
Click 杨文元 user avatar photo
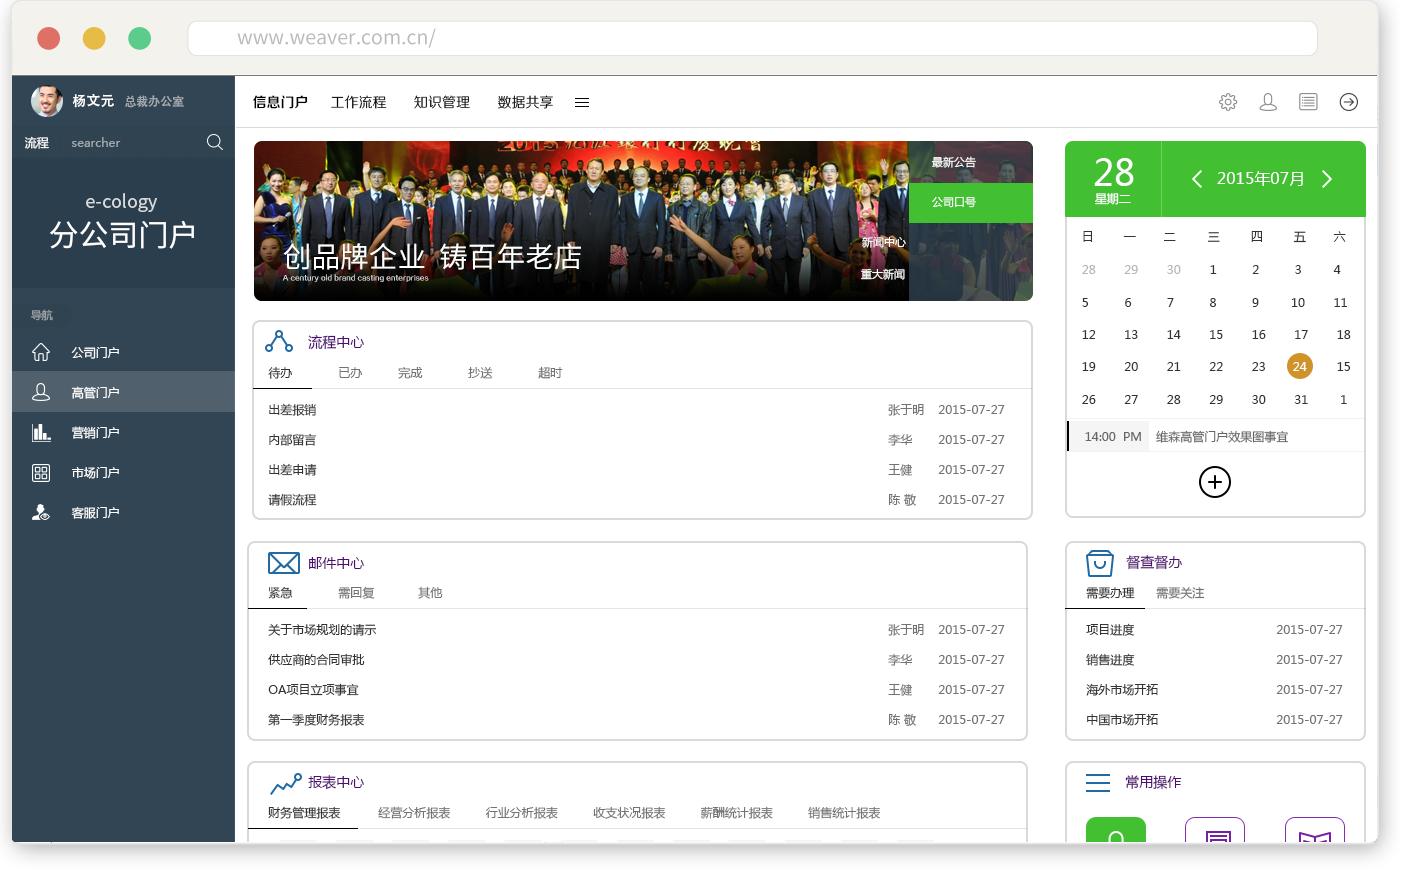[47, 101]
